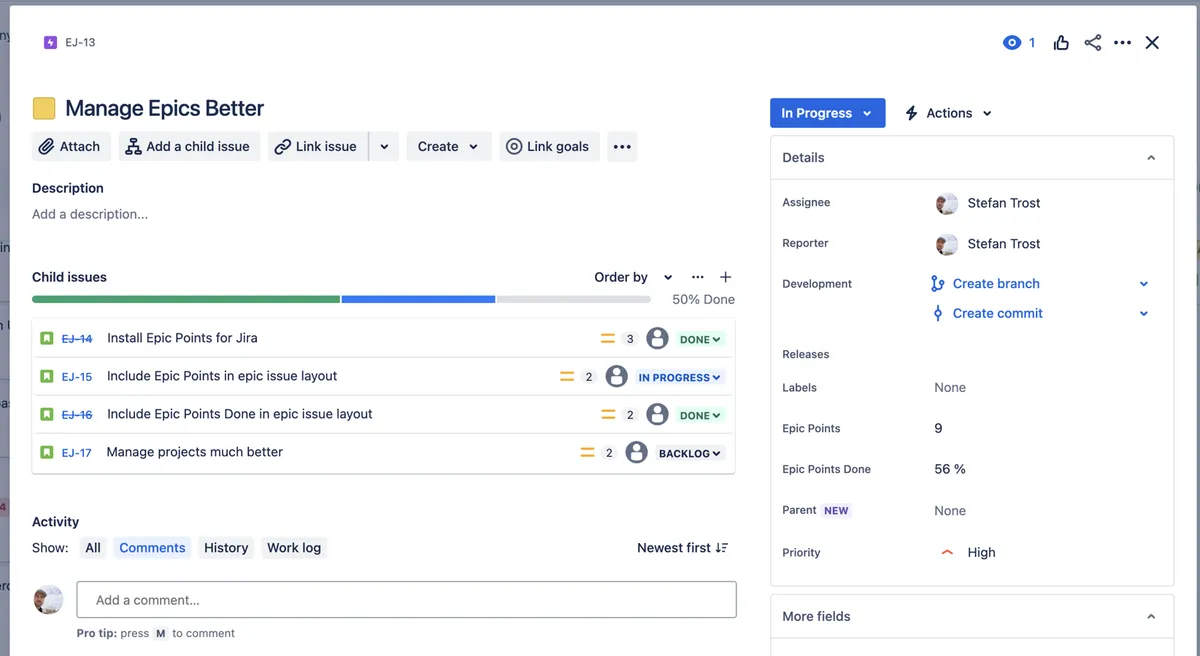Viewport: 1200px width, 656px height.
Task: Open the child issues ellipsis menu
Action: point(698,277)
